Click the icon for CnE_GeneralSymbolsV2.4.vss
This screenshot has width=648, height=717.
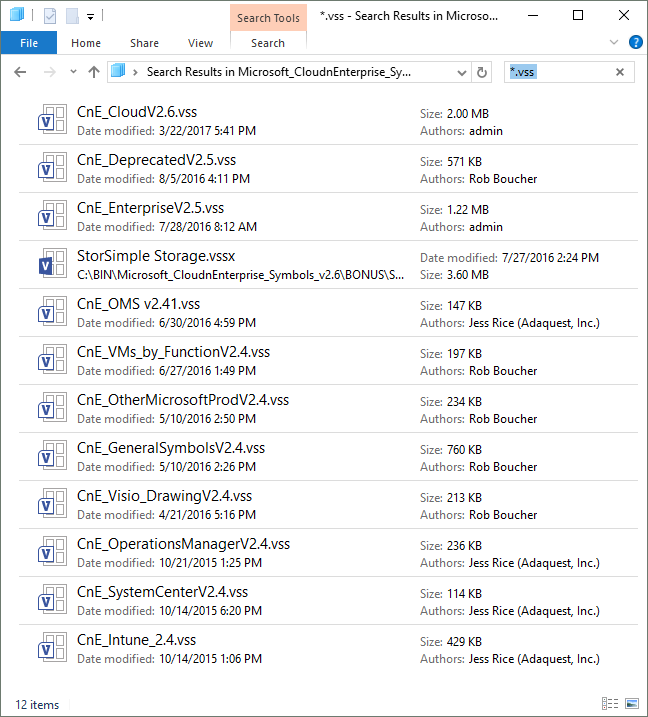point(52,456)
